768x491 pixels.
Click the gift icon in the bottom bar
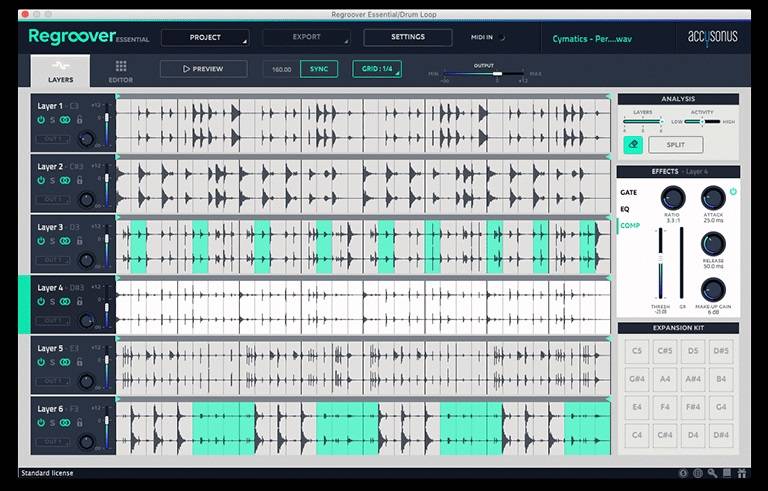[741, 473]
